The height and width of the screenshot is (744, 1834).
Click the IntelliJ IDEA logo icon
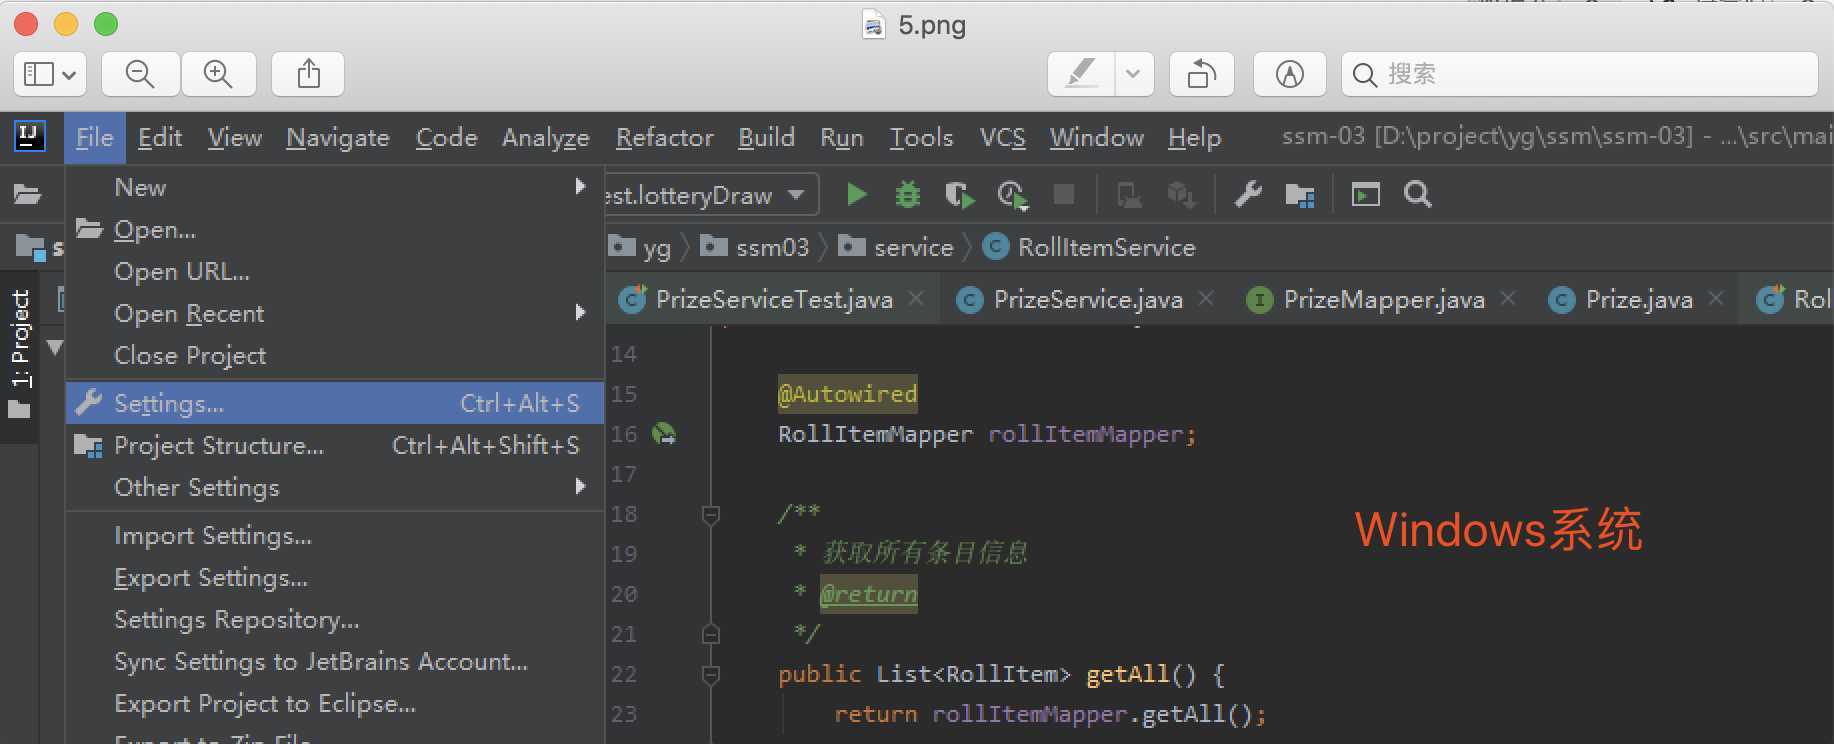coord(30,137)
